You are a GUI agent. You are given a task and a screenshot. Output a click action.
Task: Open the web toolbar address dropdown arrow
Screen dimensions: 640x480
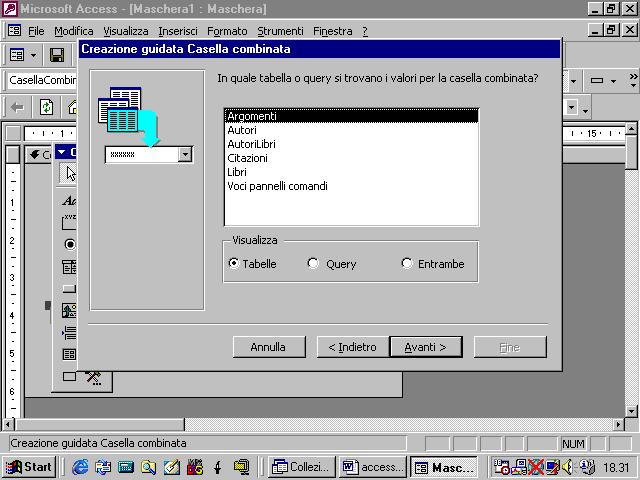coord(572,107)
